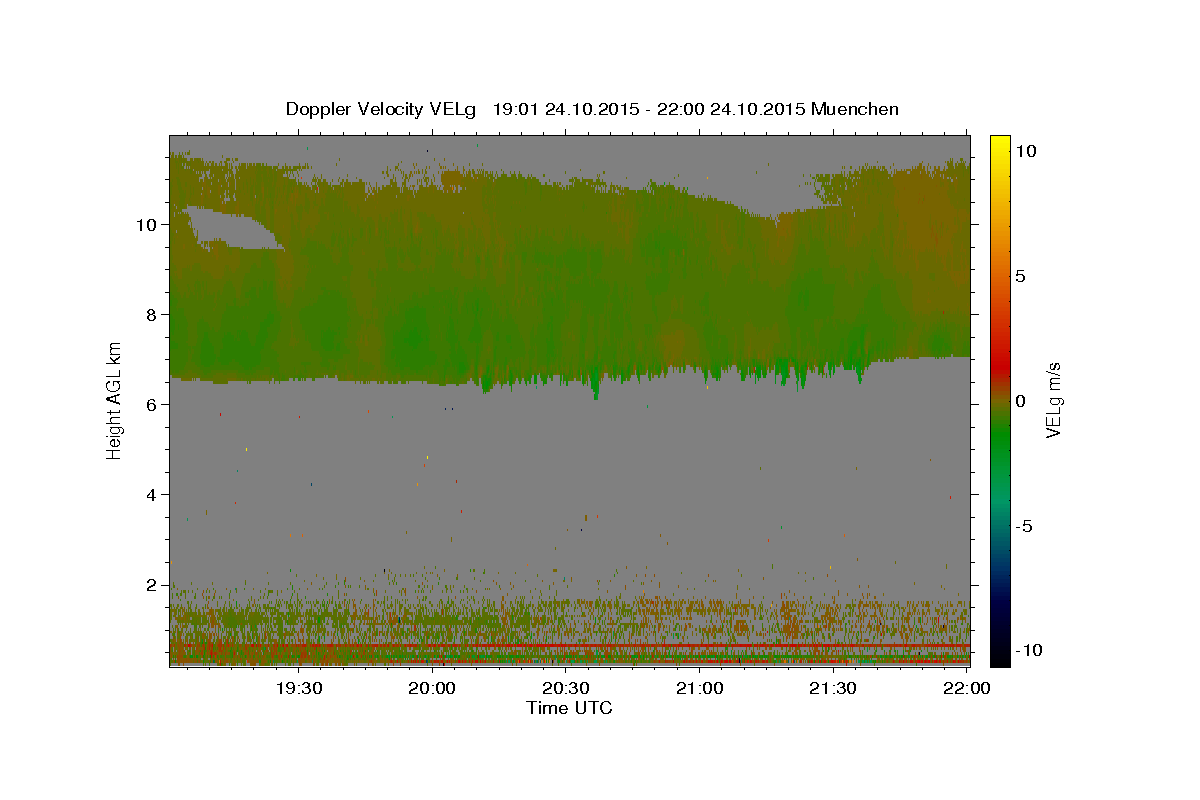Click the plot title Doppler Velocity VELg
The width and height of the screenshot is (1200, 800).
(x=592, y=109)
